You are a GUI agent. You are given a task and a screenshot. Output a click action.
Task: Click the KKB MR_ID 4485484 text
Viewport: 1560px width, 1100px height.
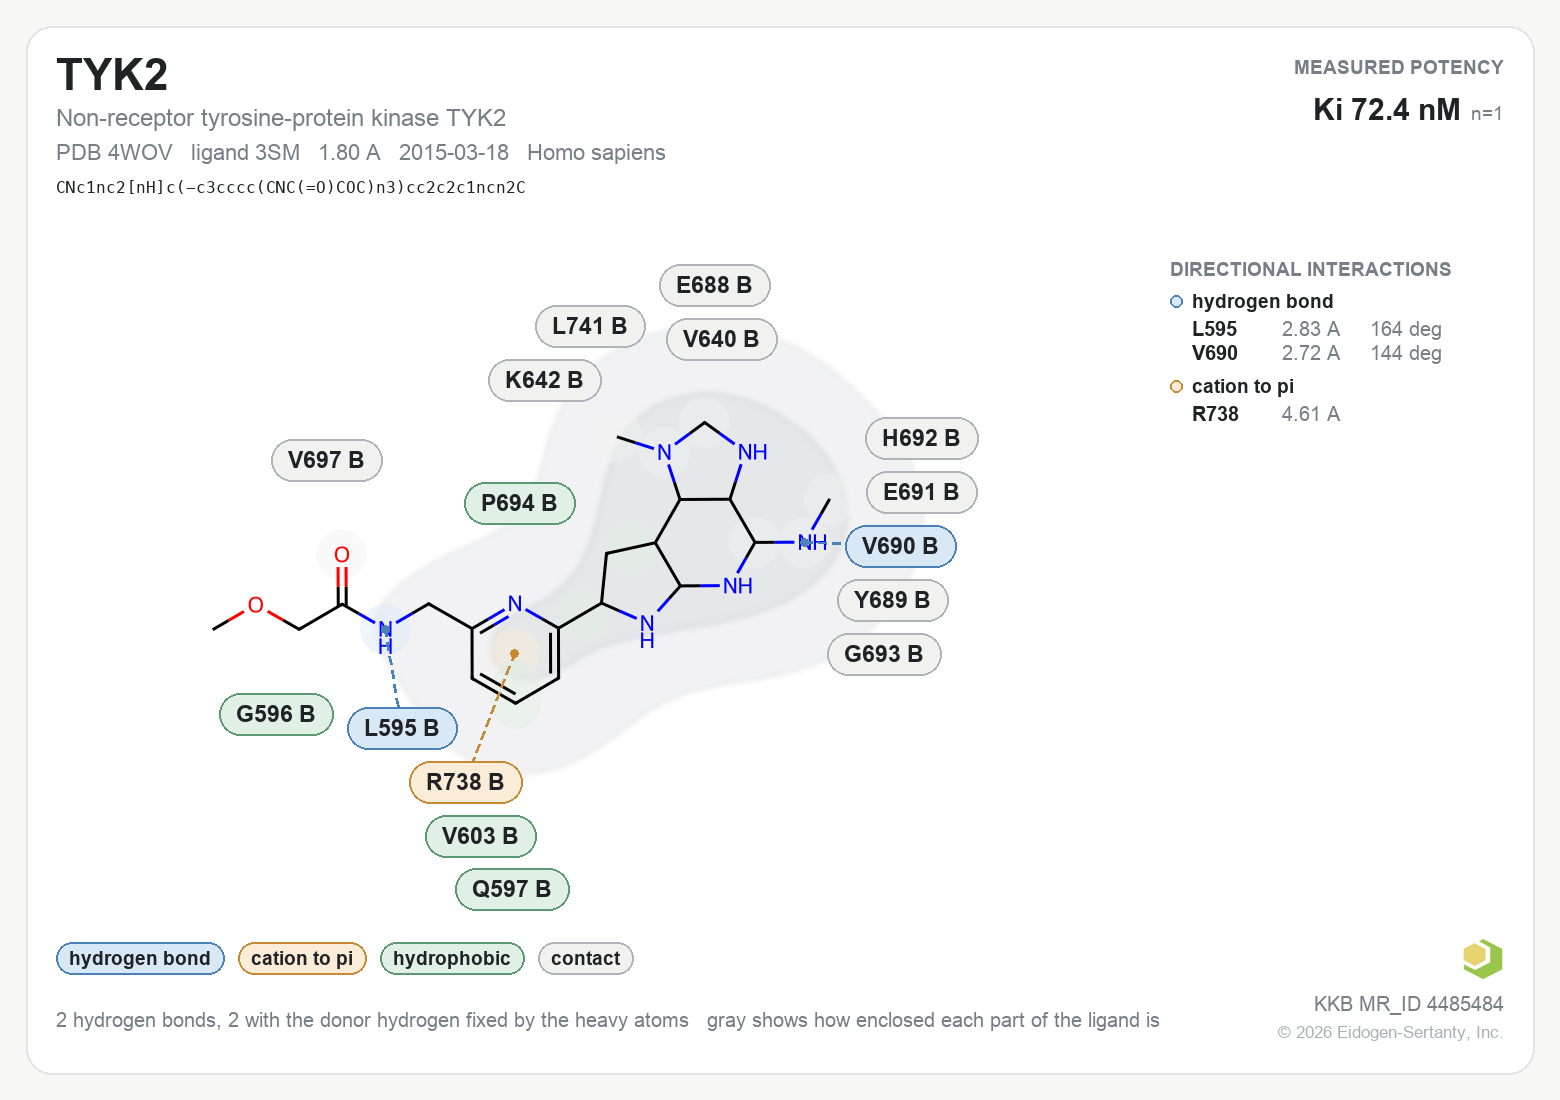pyautogui.click(x=1408, y=1004)
